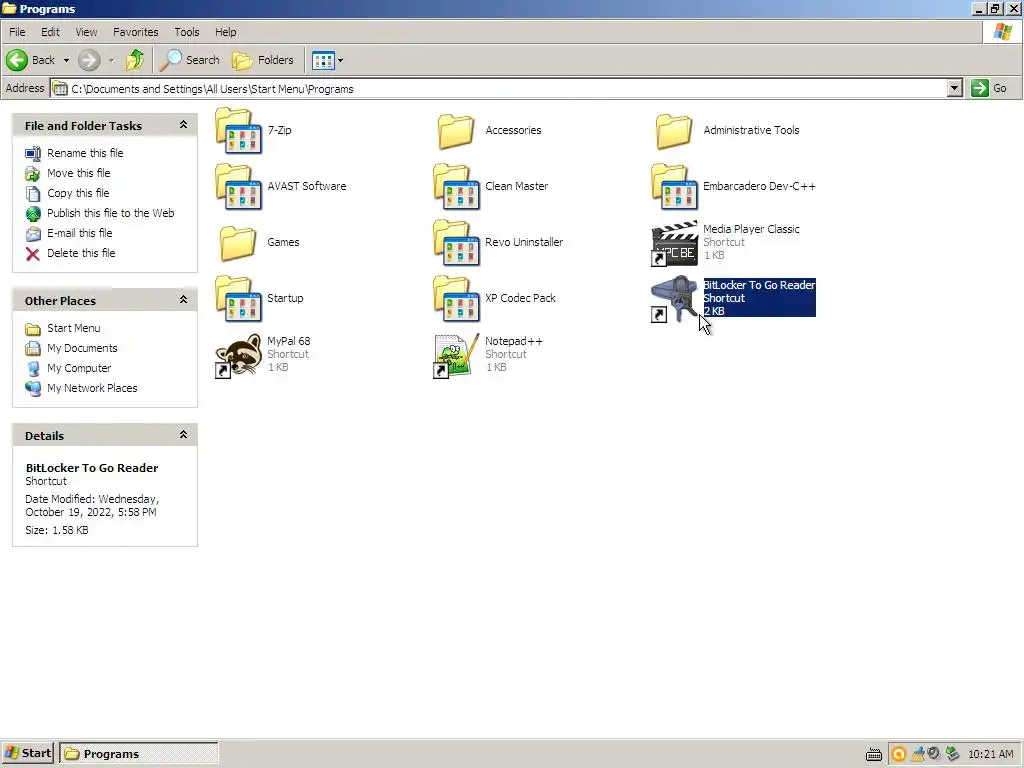Screen dimensions: 1024x768
Task: Click the E-mail this file envelope icon
Action: pyautogui.click(x=33, y=234)
